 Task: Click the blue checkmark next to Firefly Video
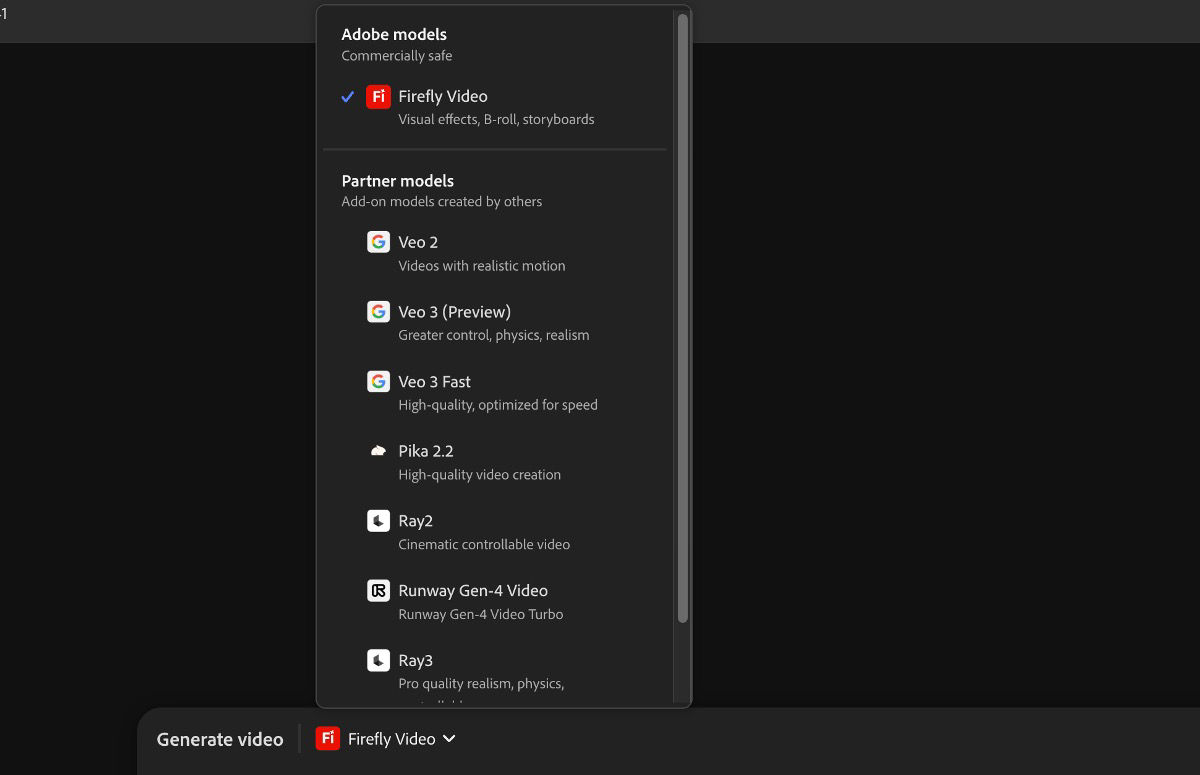point(347,97)
